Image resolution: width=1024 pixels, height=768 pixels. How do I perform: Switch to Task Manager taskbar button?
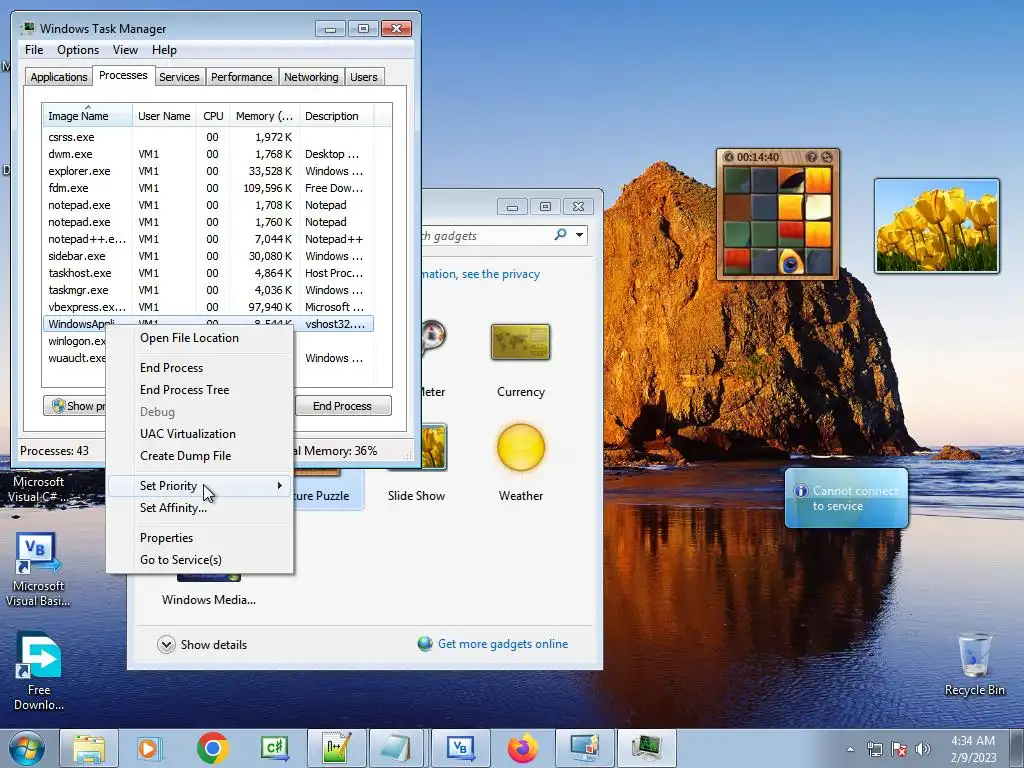click(x=646, y=748)
